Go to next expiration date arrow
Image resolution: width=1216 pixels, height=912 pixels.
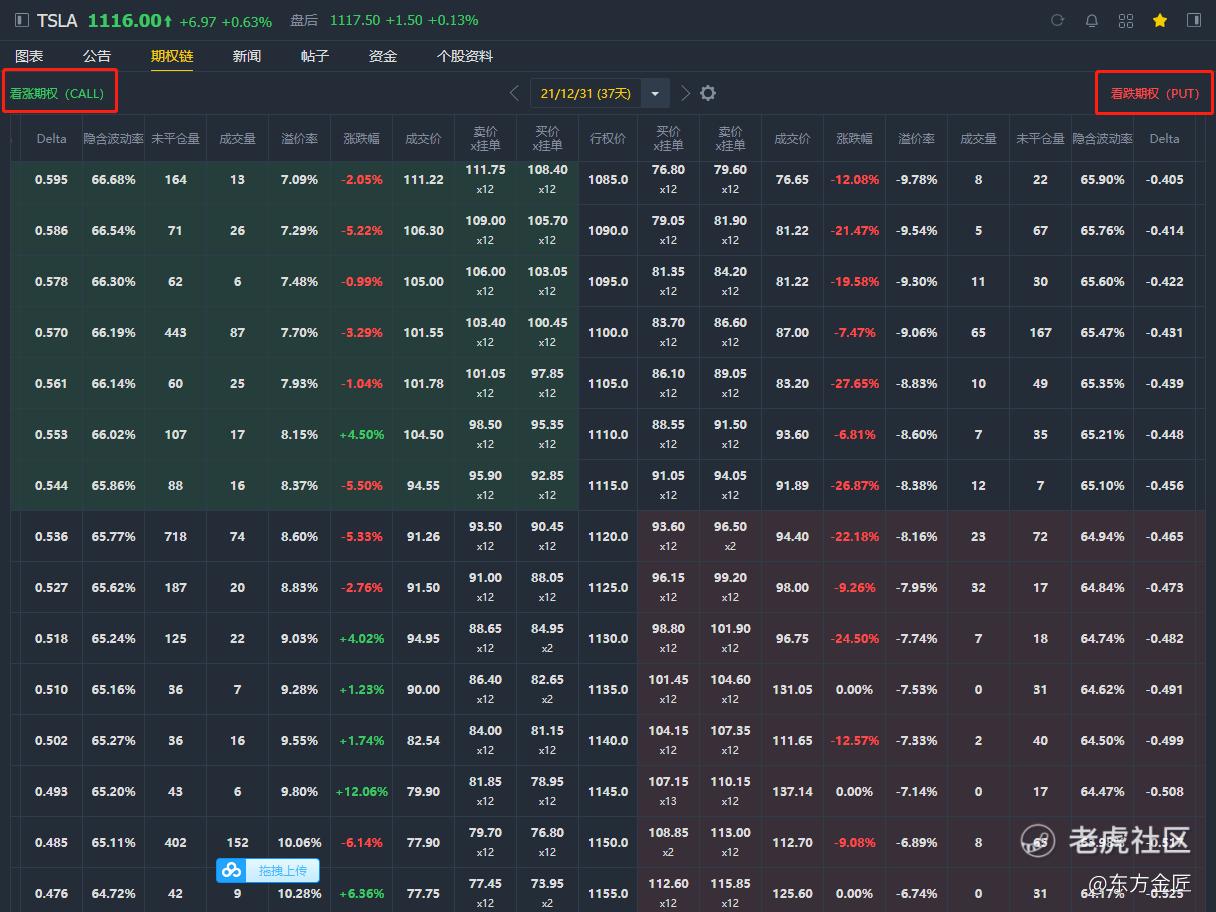tap(685, 93)
